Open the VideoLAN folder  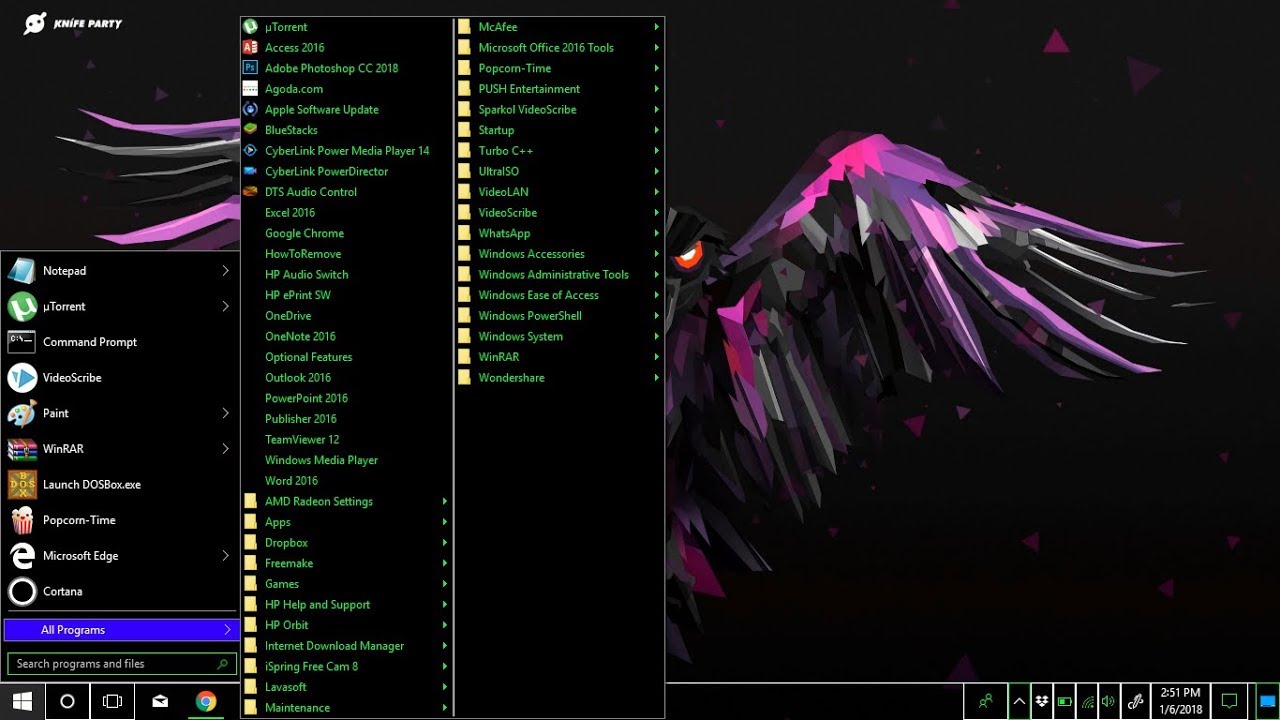[x=559, y=192]
